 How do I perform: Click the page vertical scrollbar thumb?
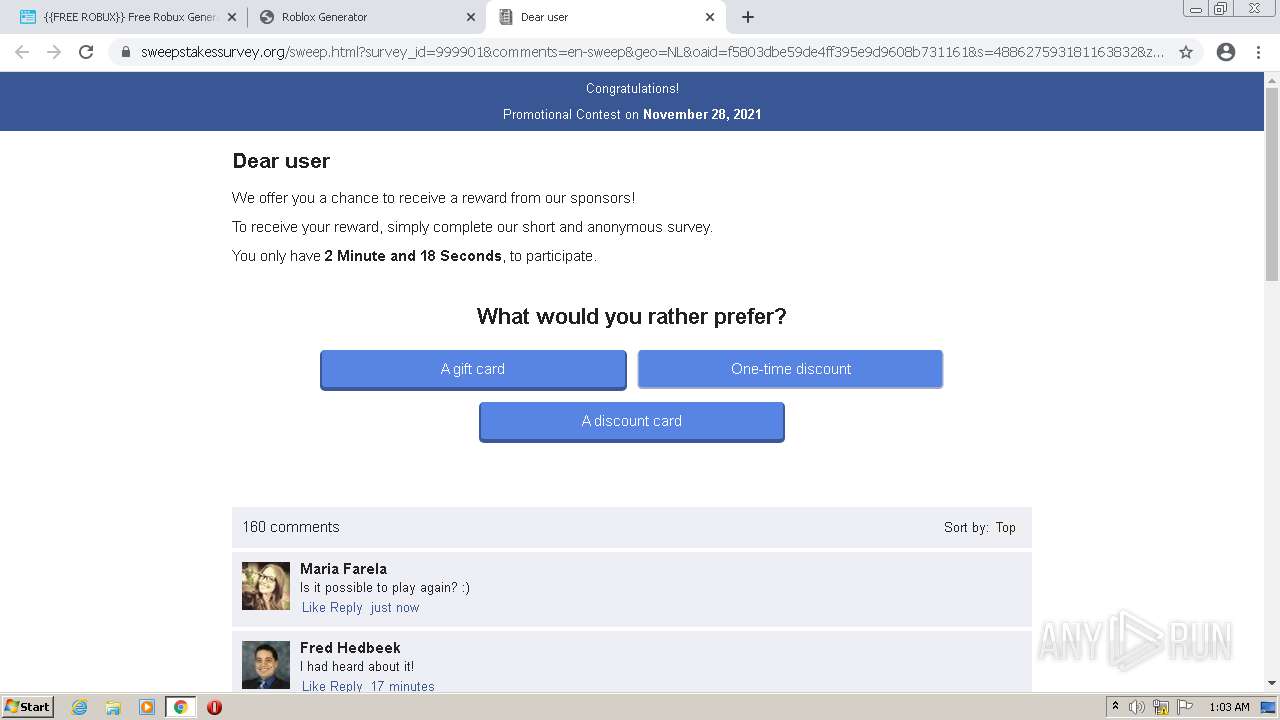coord(1272,184)
